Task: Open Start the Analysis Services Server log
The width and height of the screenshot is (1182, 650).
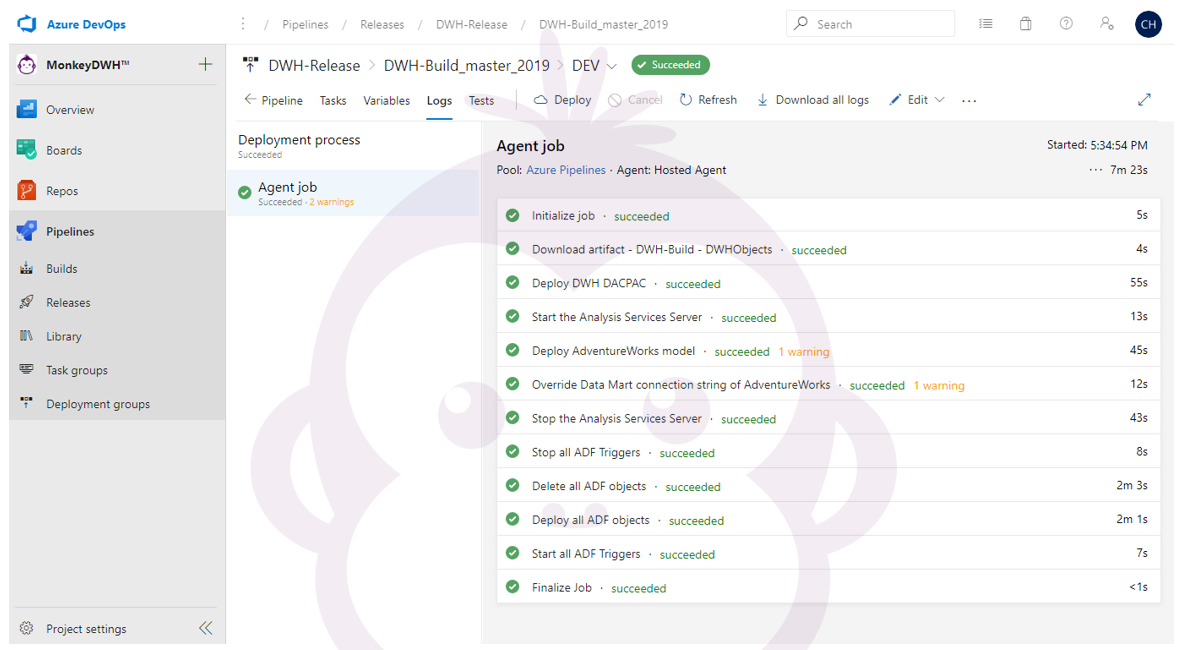Action: click(x=828, y=317)
